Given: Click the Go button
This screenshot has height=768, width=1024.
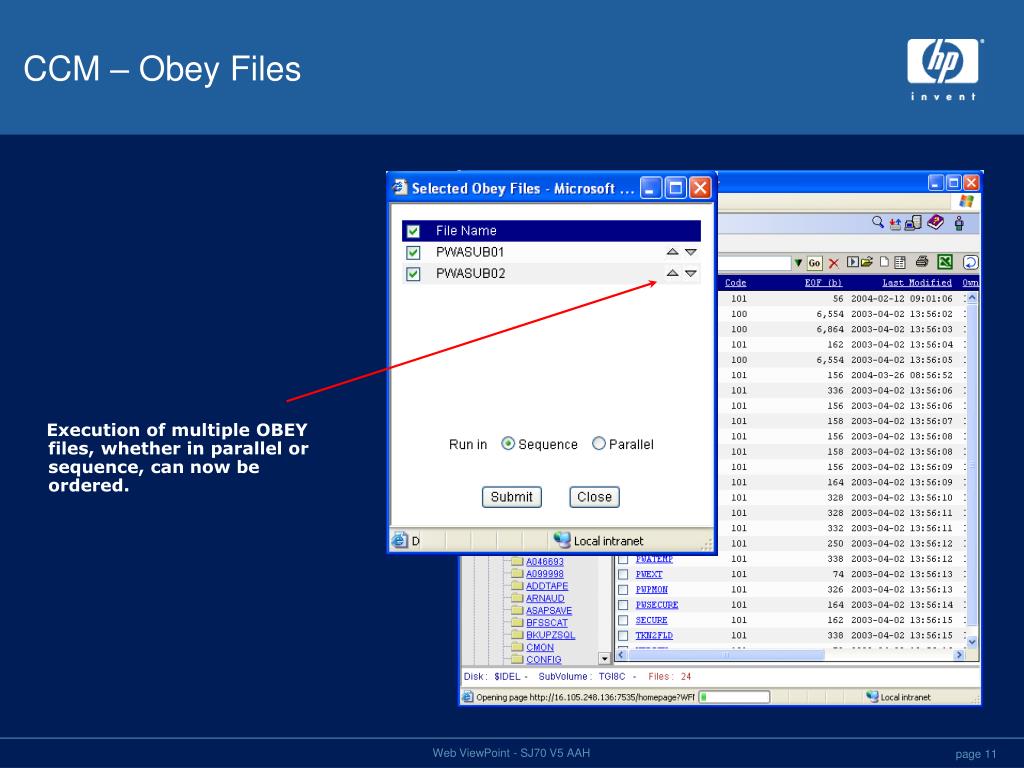Looking at the screenshot, I should pos(814,263).
